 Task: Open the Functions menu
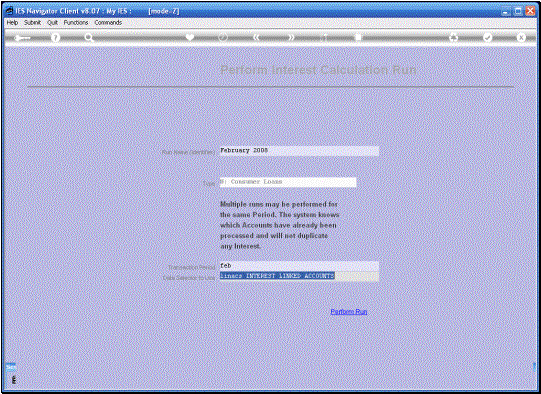pos(76,22)
